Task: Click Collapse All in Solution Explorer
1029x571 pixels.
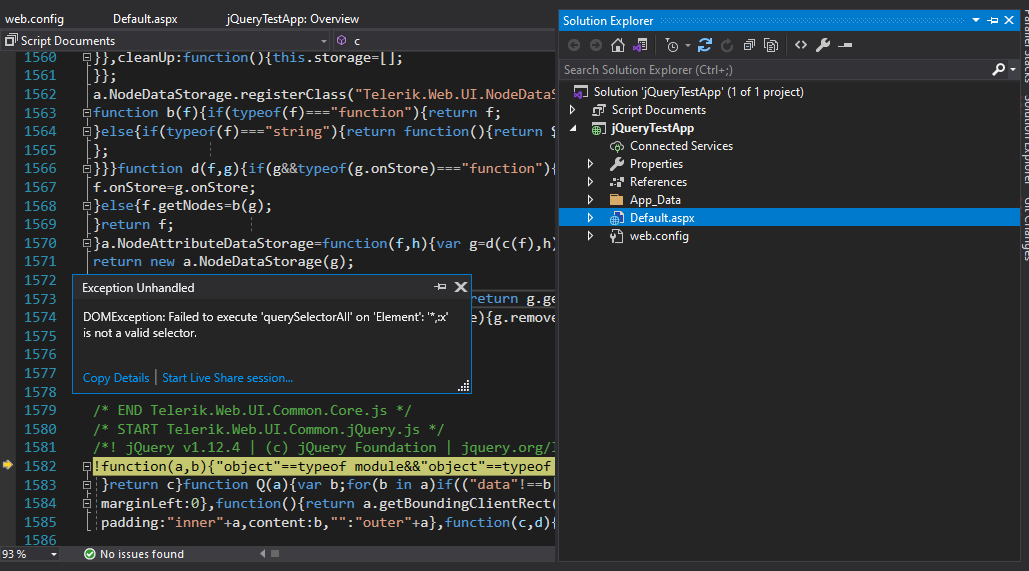Action: pyautogui.click(x=748, y=45)
